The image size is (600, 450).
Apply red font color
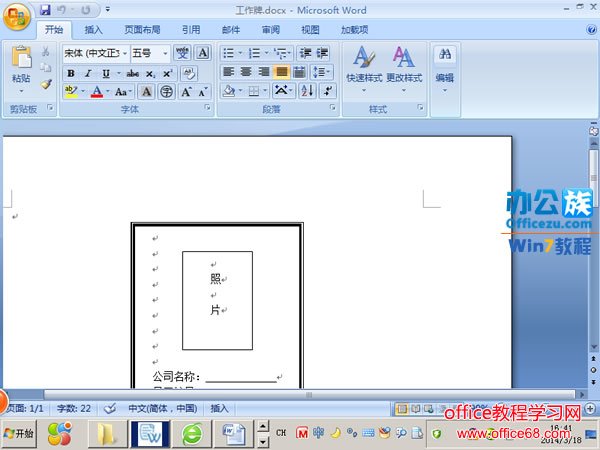coord(97,91)
